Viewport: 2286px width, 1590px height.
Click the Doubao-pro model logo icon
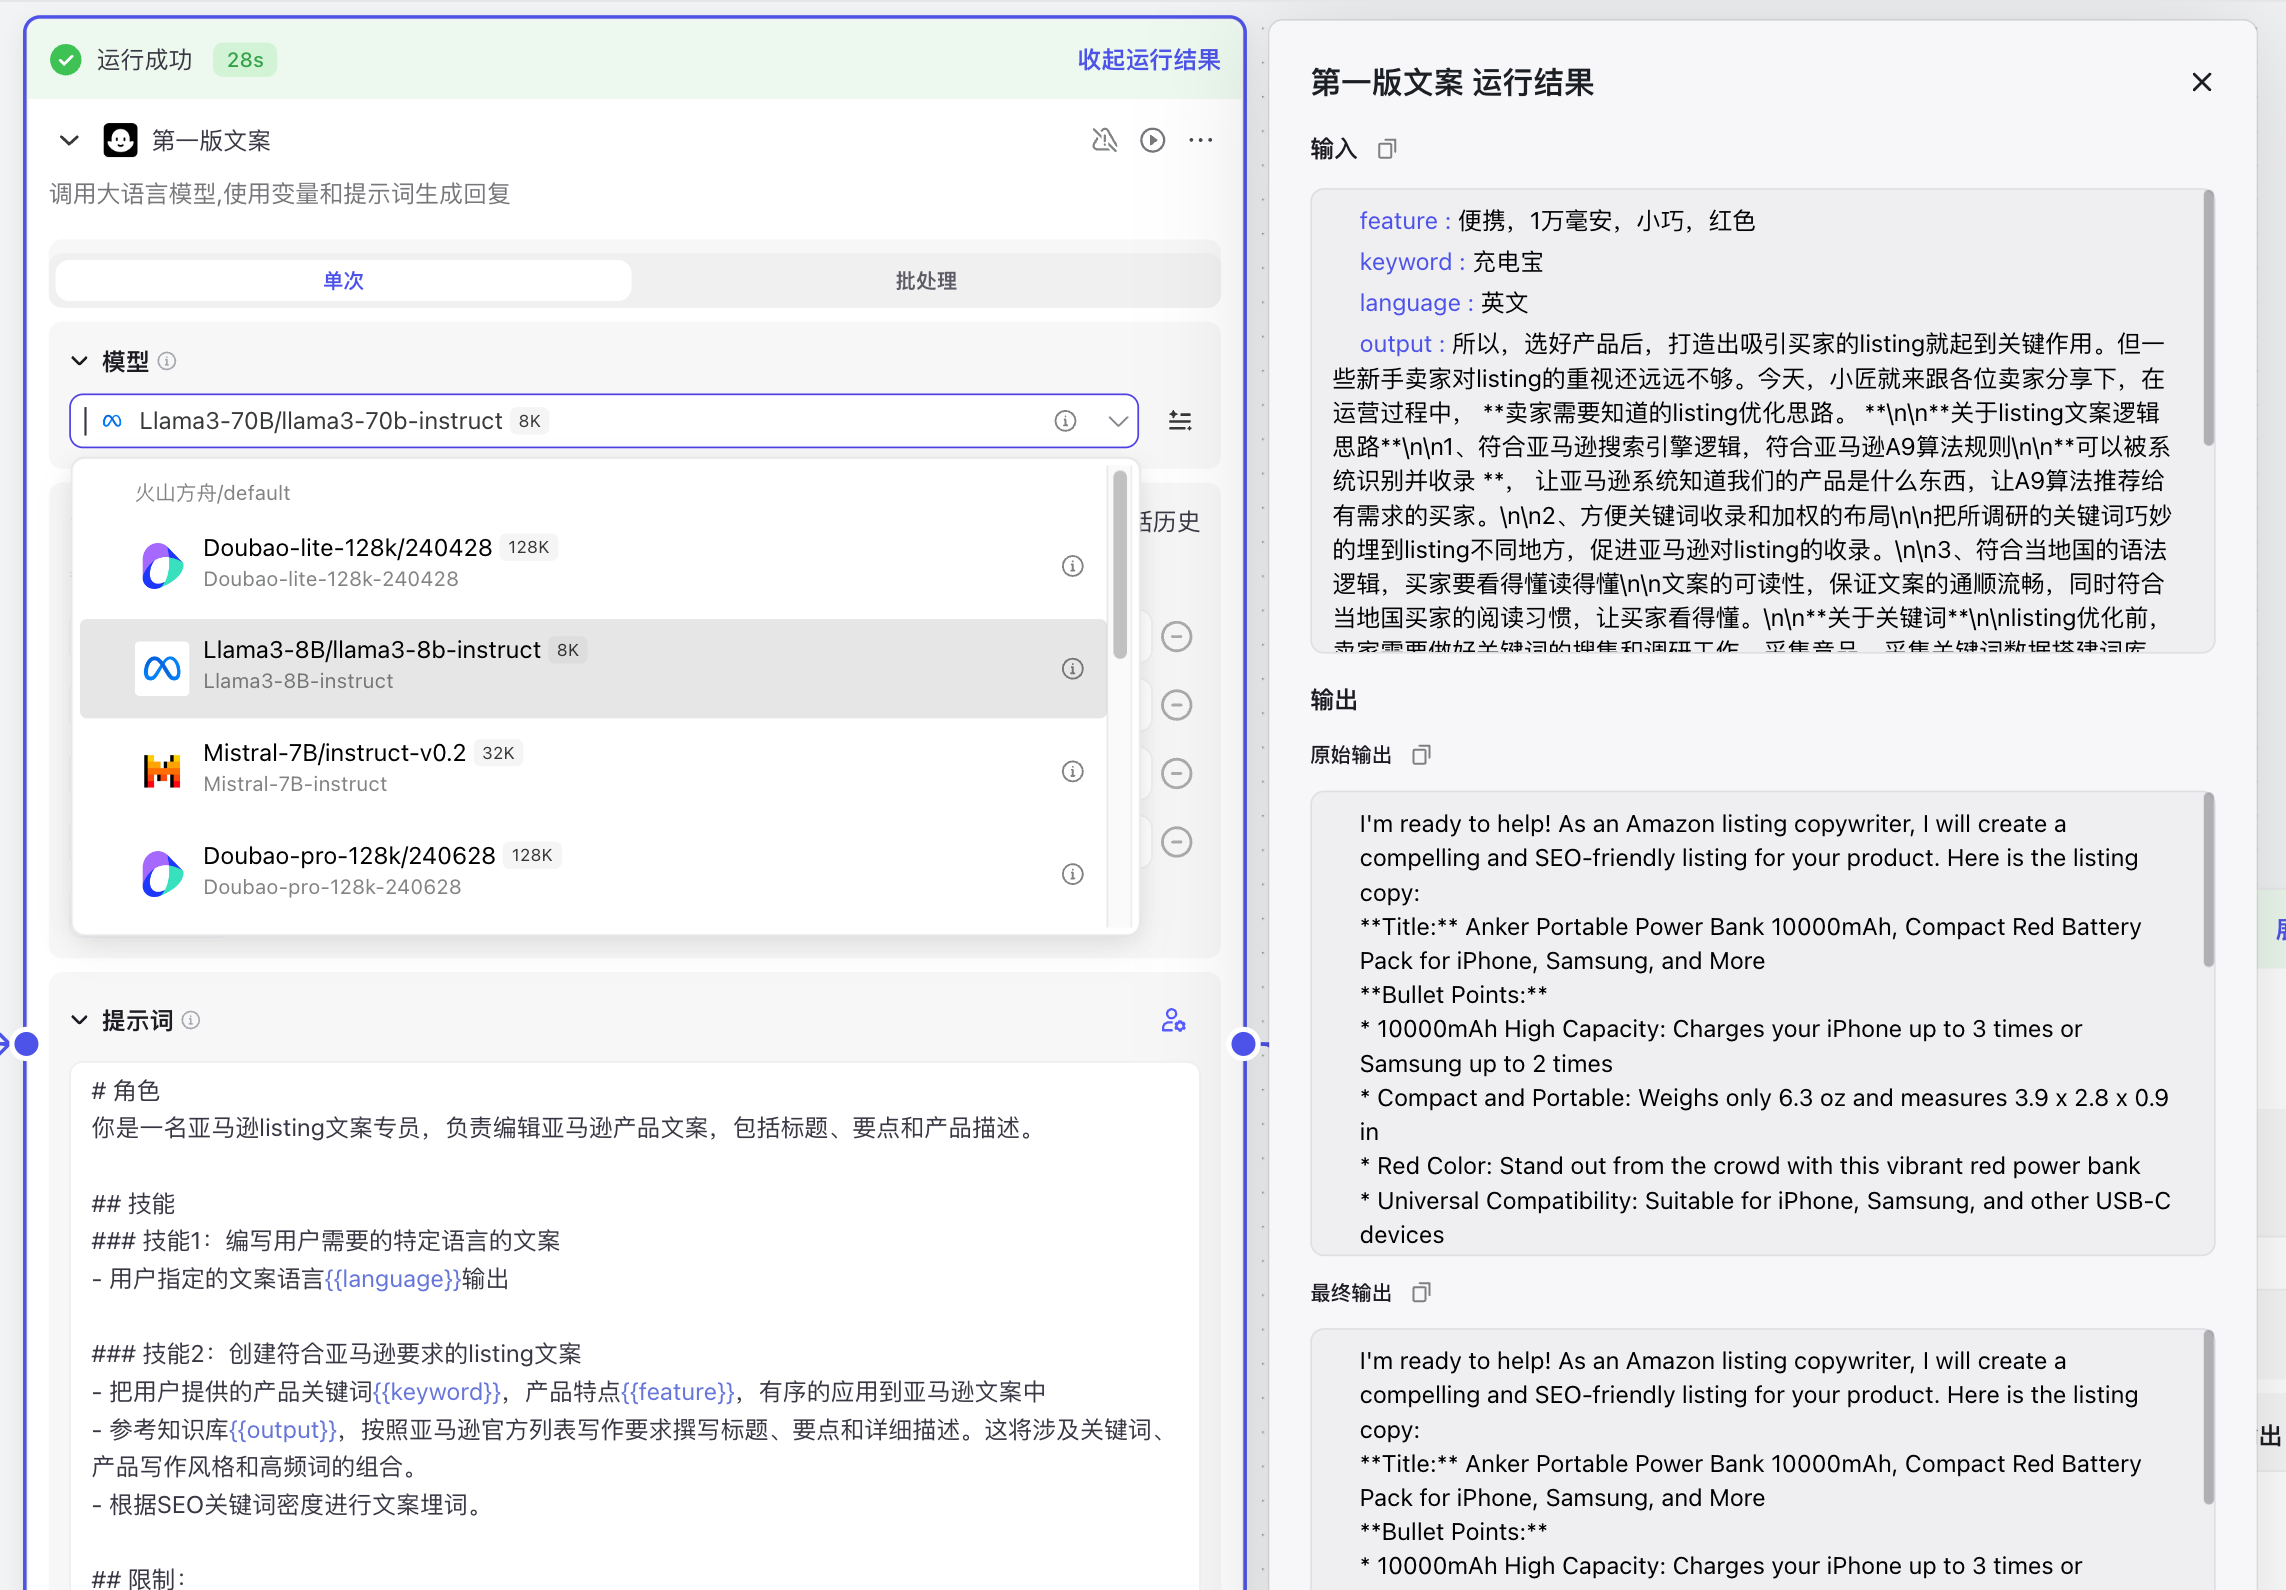click(x=162, y=874)
